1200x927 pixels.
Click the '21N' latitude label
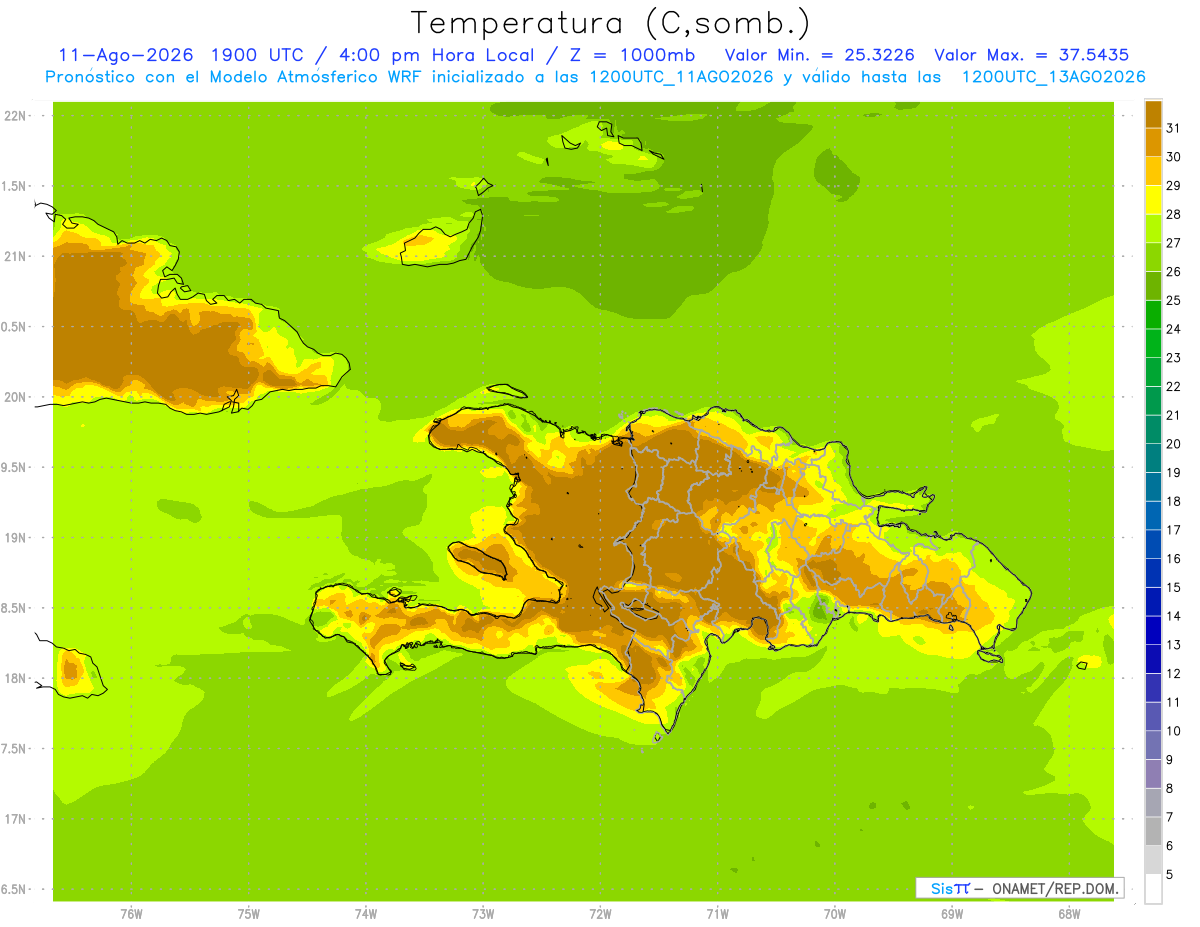[x=16, y=257]
